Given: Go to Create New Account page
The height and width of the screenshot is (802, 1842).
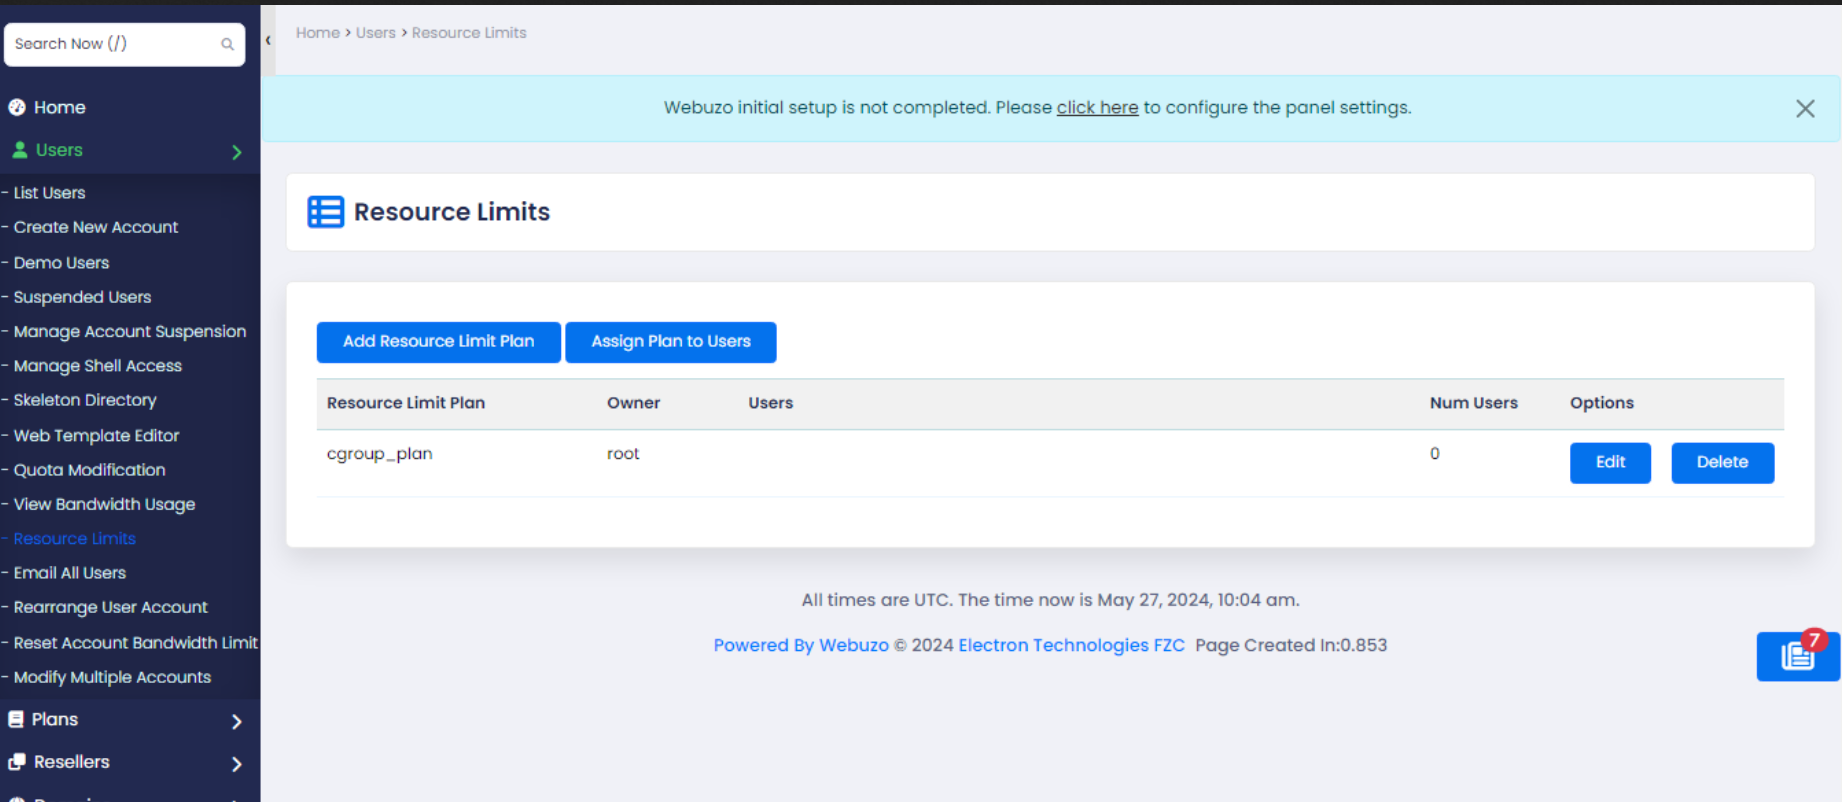Looking at the screenshot, I should pyautogui.click(x=95, y=228).
